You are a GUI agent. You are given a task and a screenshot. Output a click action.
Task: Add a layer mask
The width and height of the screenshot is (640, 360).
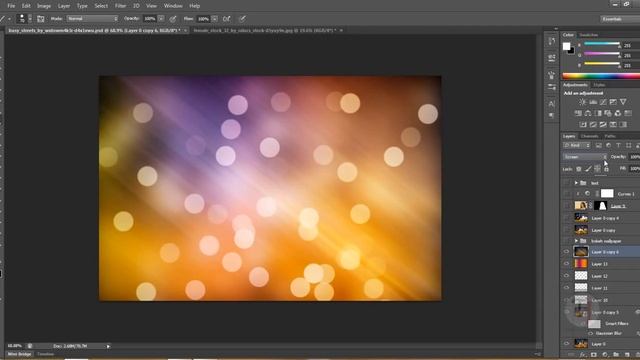[594, 355]
